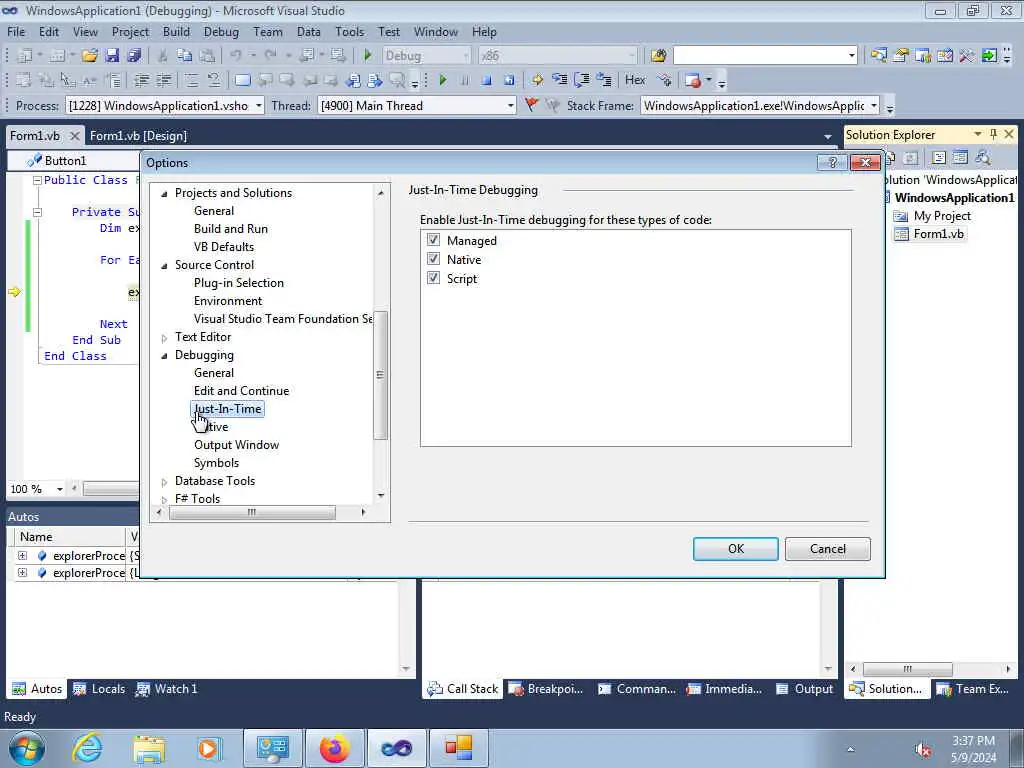The image size is (1024, 768).
Task: Click the muted volume tray icon
Action: (923, 750)
